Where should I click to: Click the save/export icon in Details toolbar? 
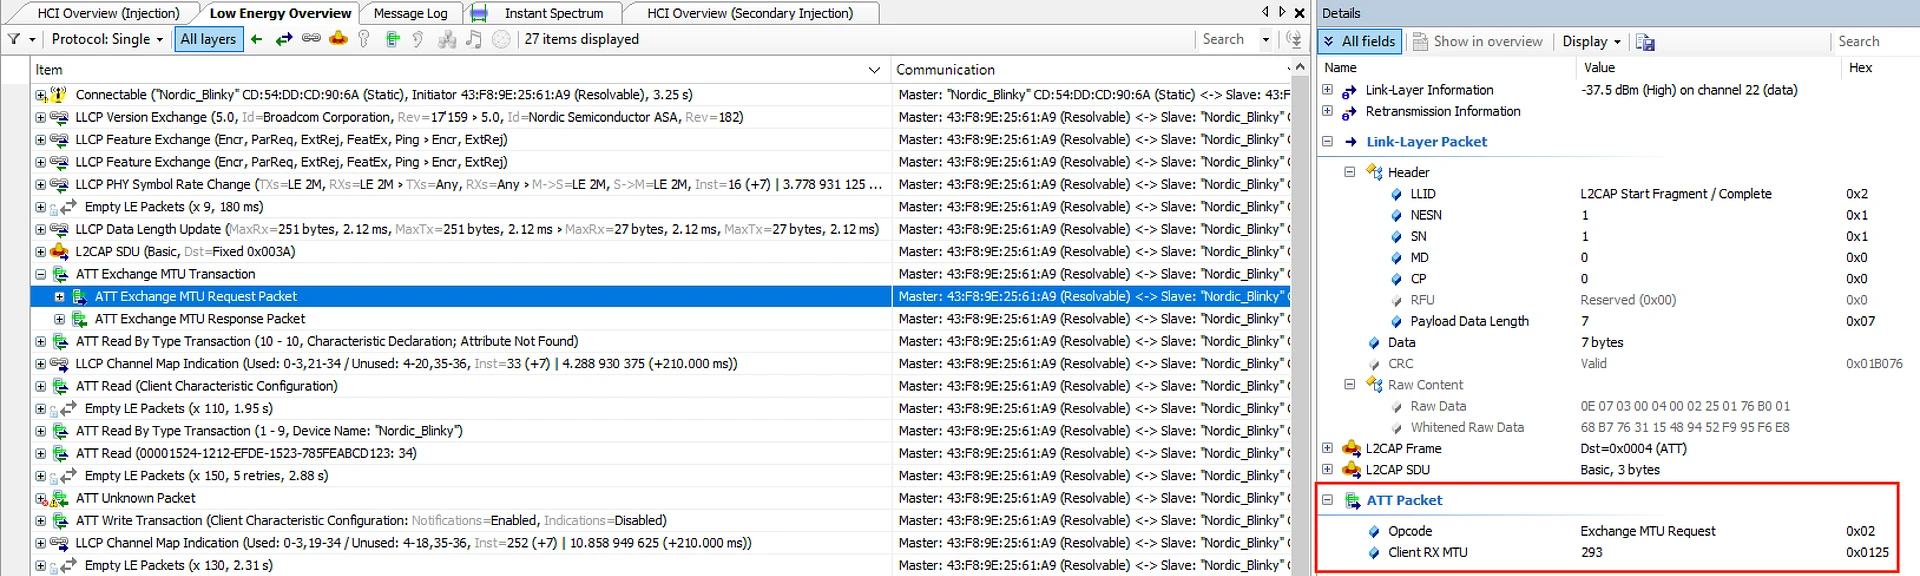tap(1645, 42)
